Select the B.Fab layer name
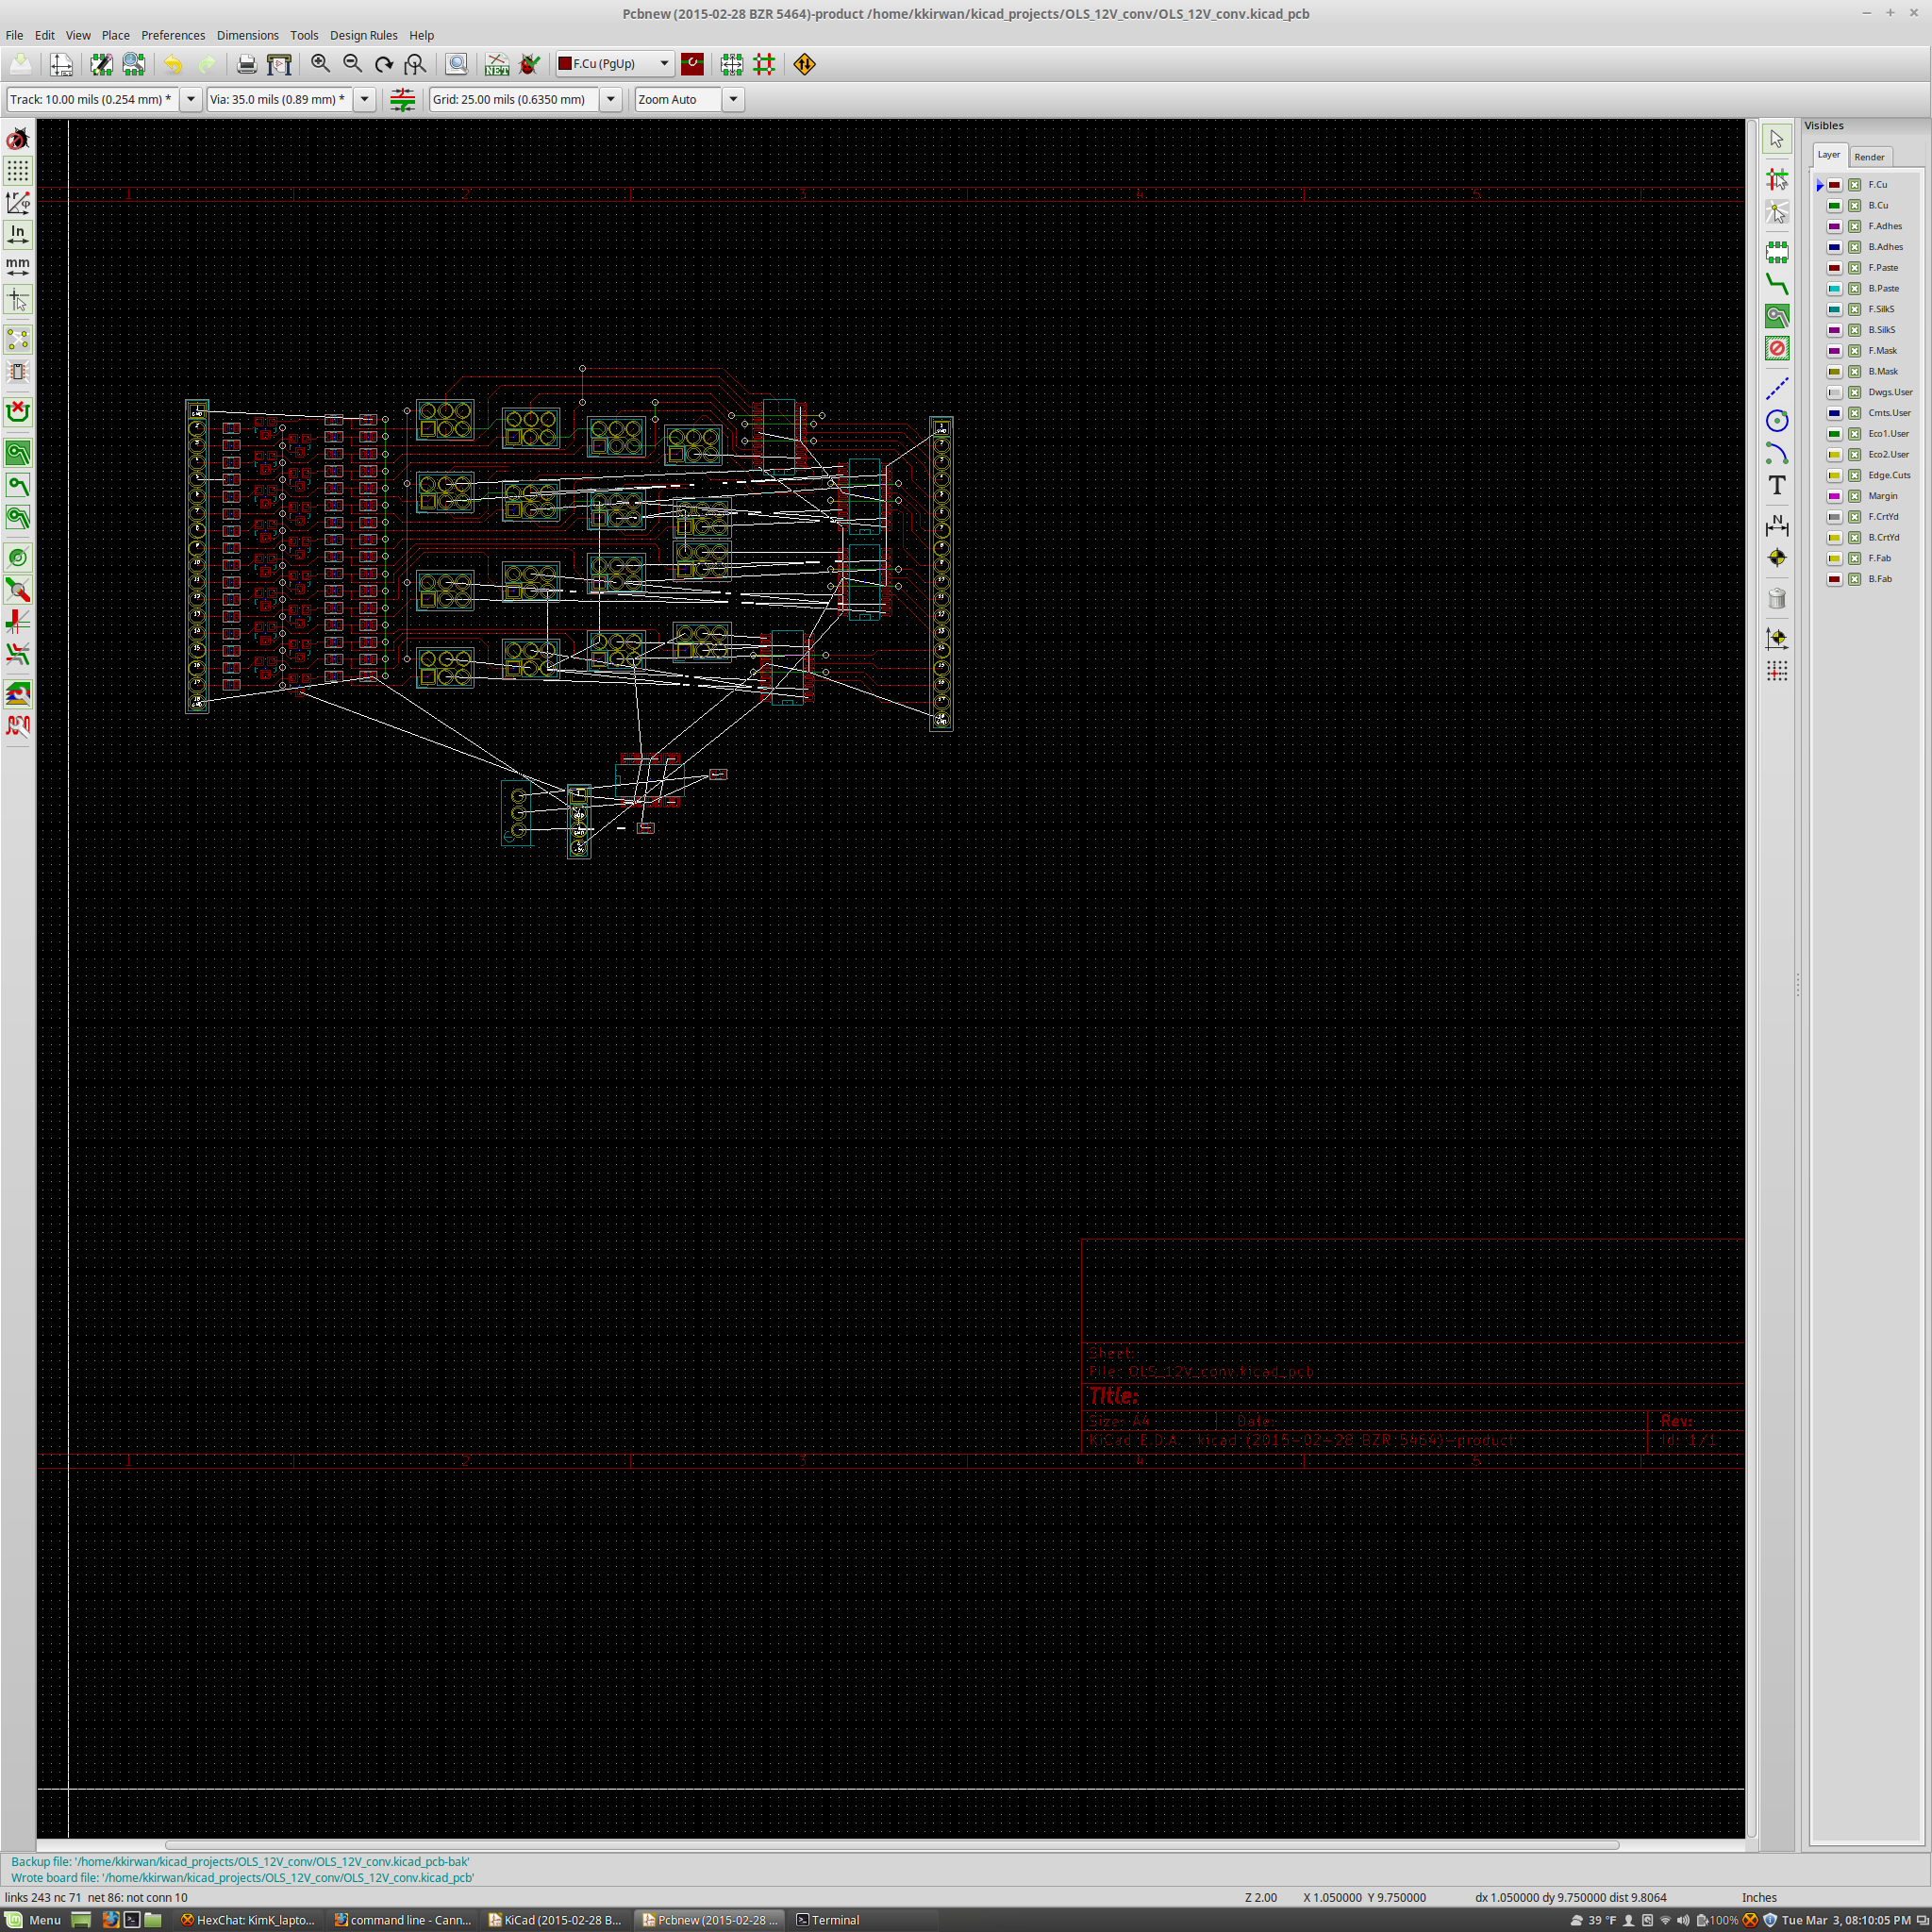This screenshot has width=1932, height=1932. (x=1879, y=579)
